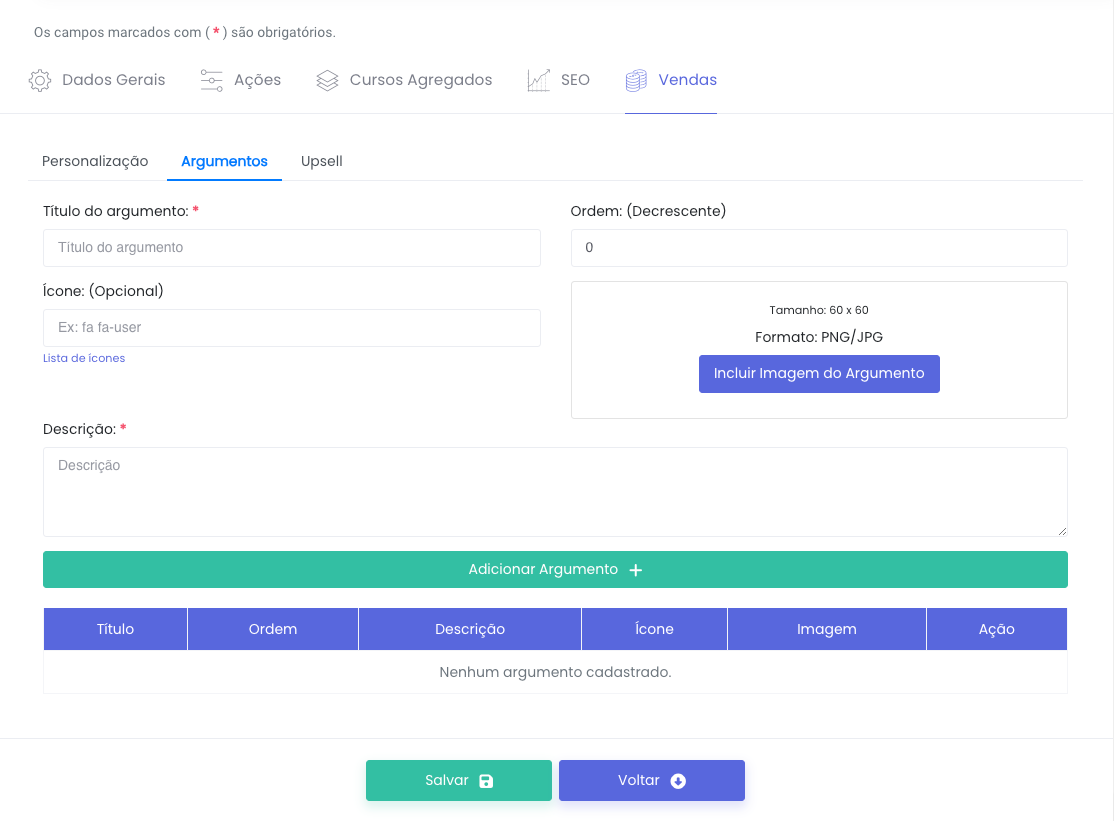Click the gear icon beside Dados Gerais

[x=40, y=81]
